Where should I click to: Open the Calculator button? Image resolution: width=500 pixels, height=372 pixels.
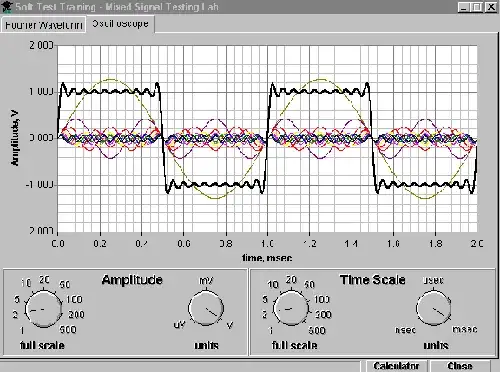coord(396,366)
